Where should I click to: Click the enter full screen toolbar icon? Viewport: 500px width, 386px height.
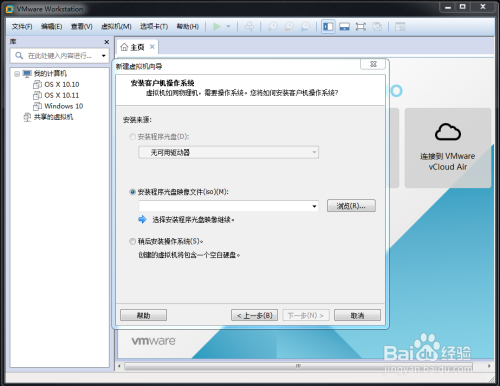pos(361,26)
